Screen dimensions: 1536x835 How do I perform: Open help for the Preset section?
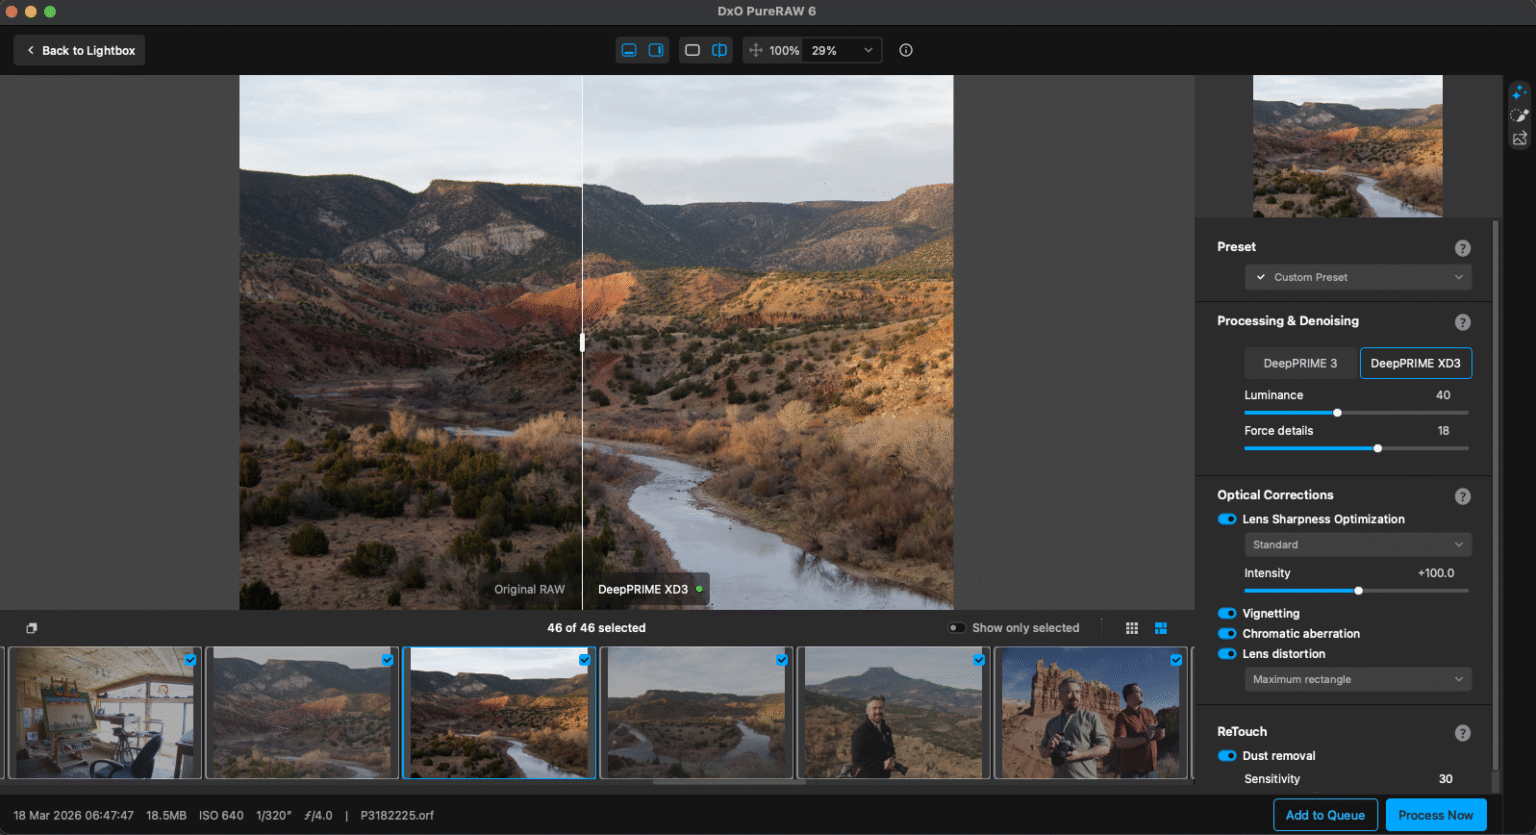pyautogui.click(x=1462, y=248)
